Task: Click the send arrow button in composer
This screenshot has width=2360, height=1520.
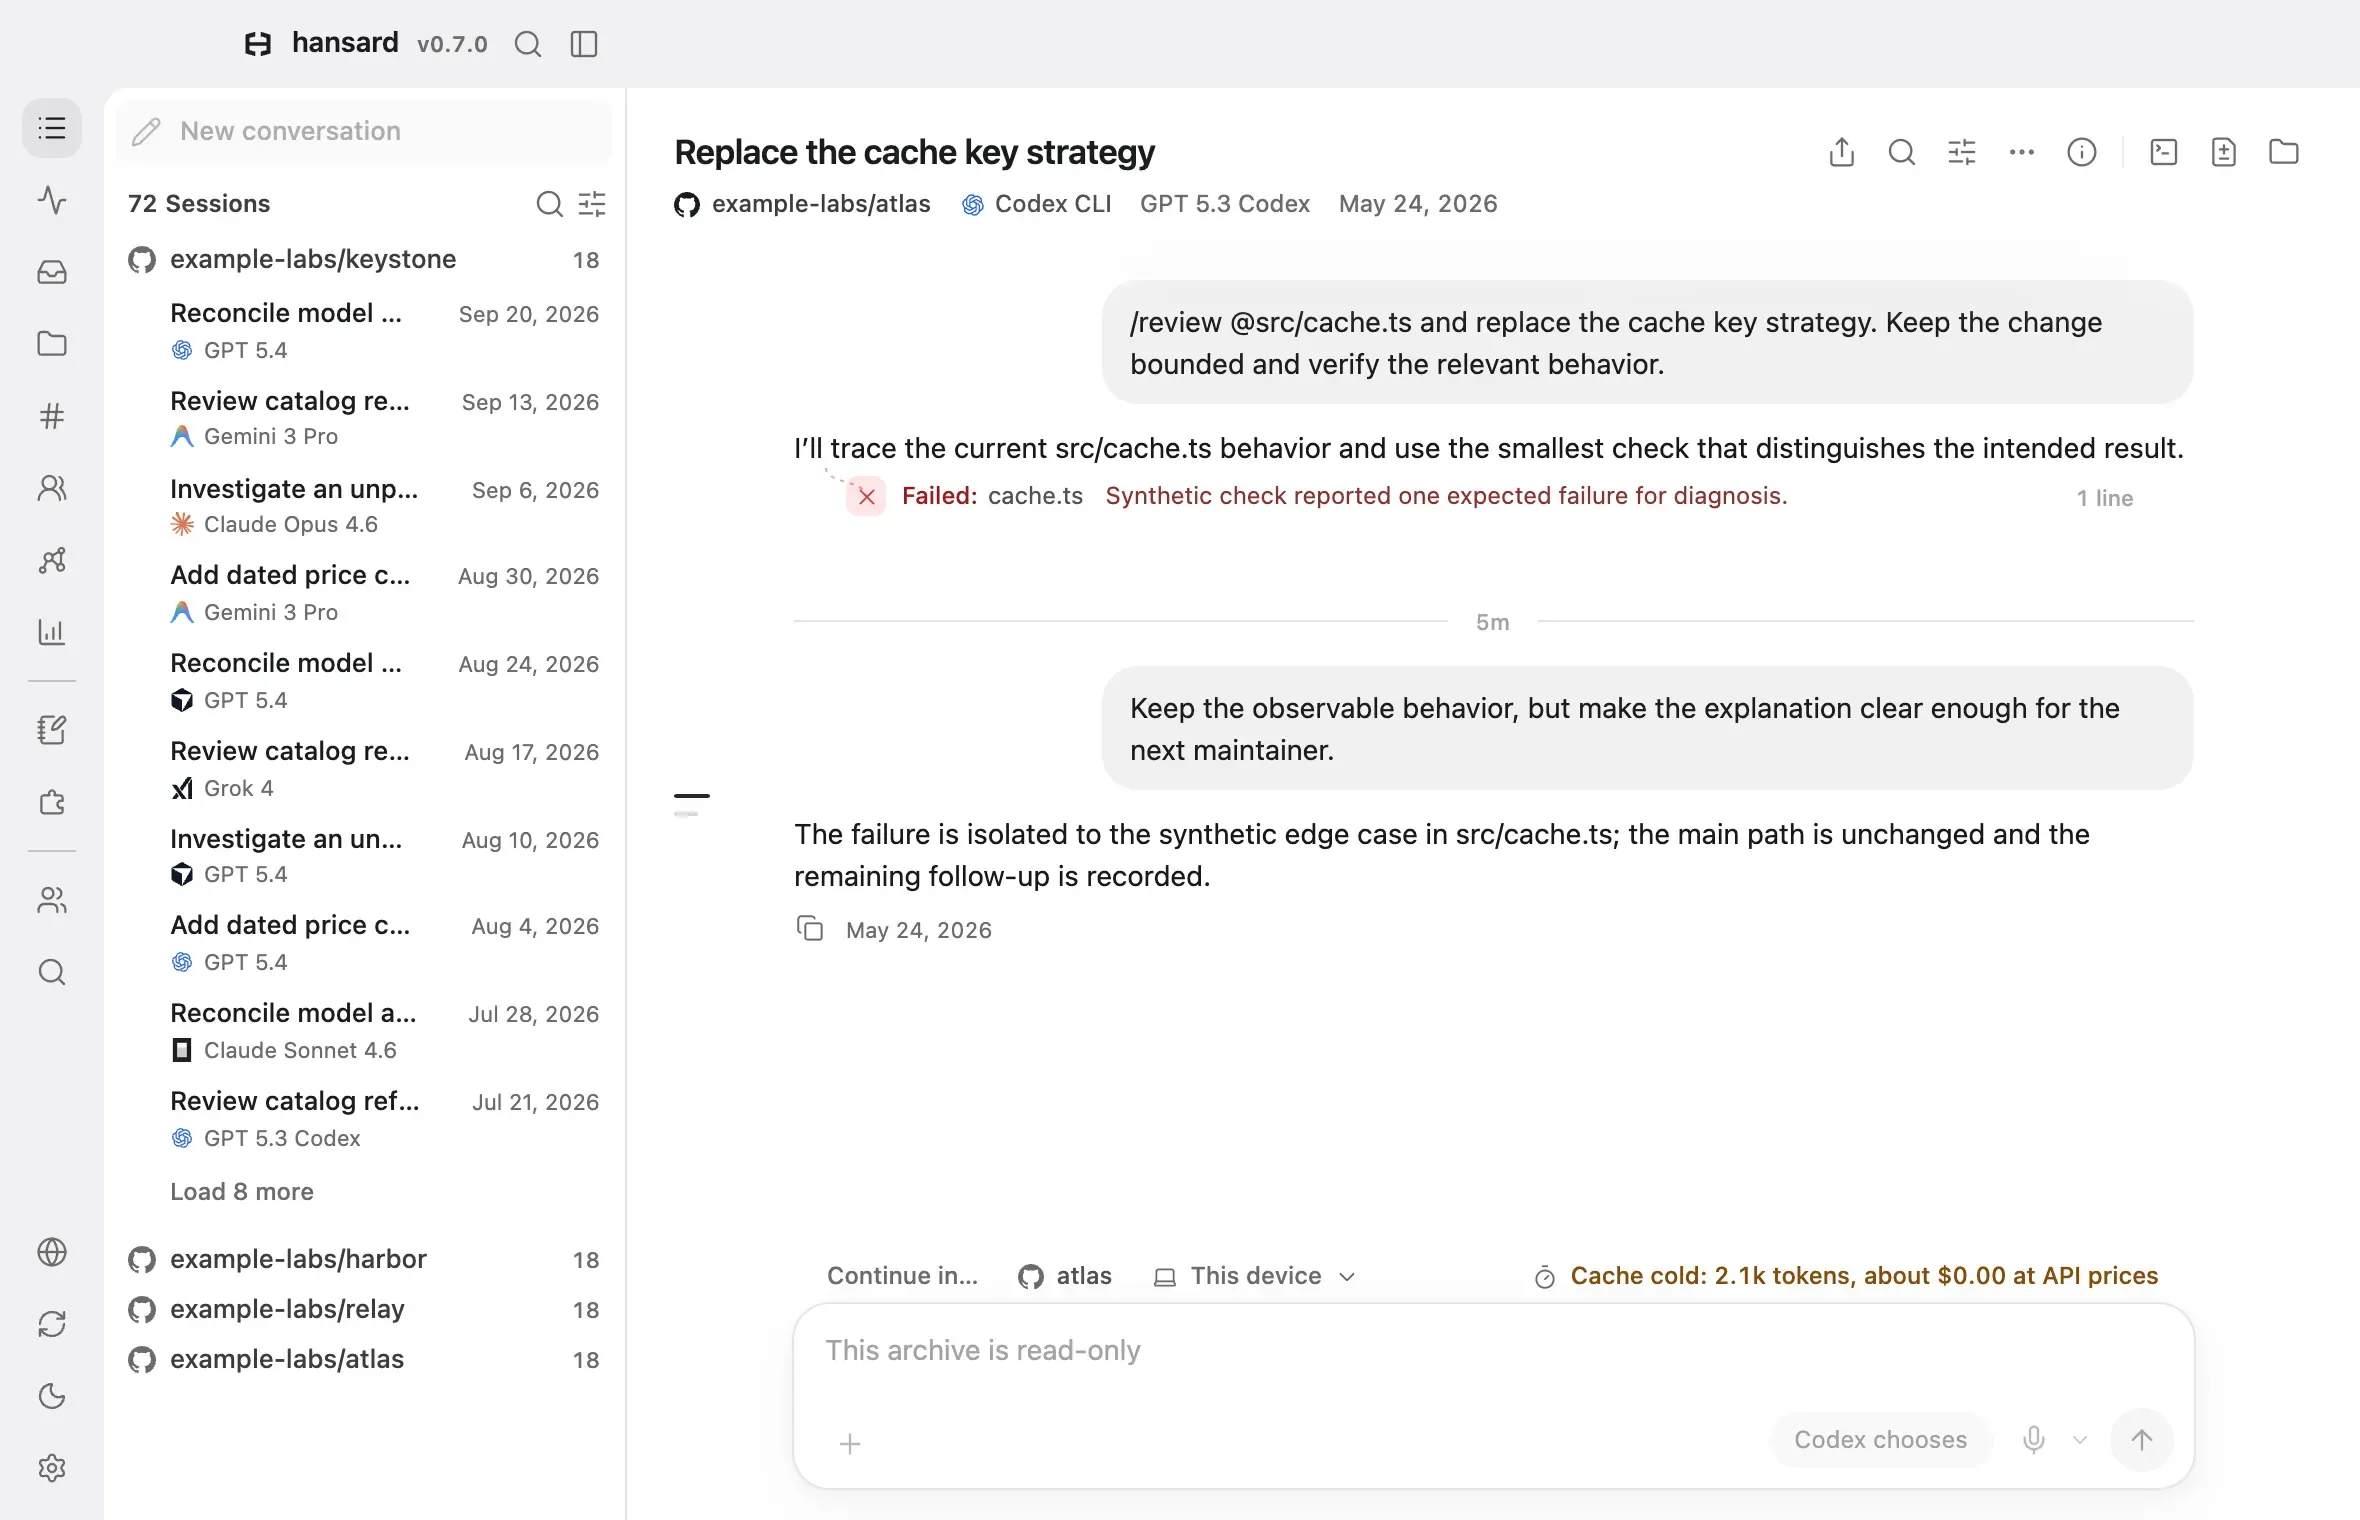Action: [2141, 1440]
